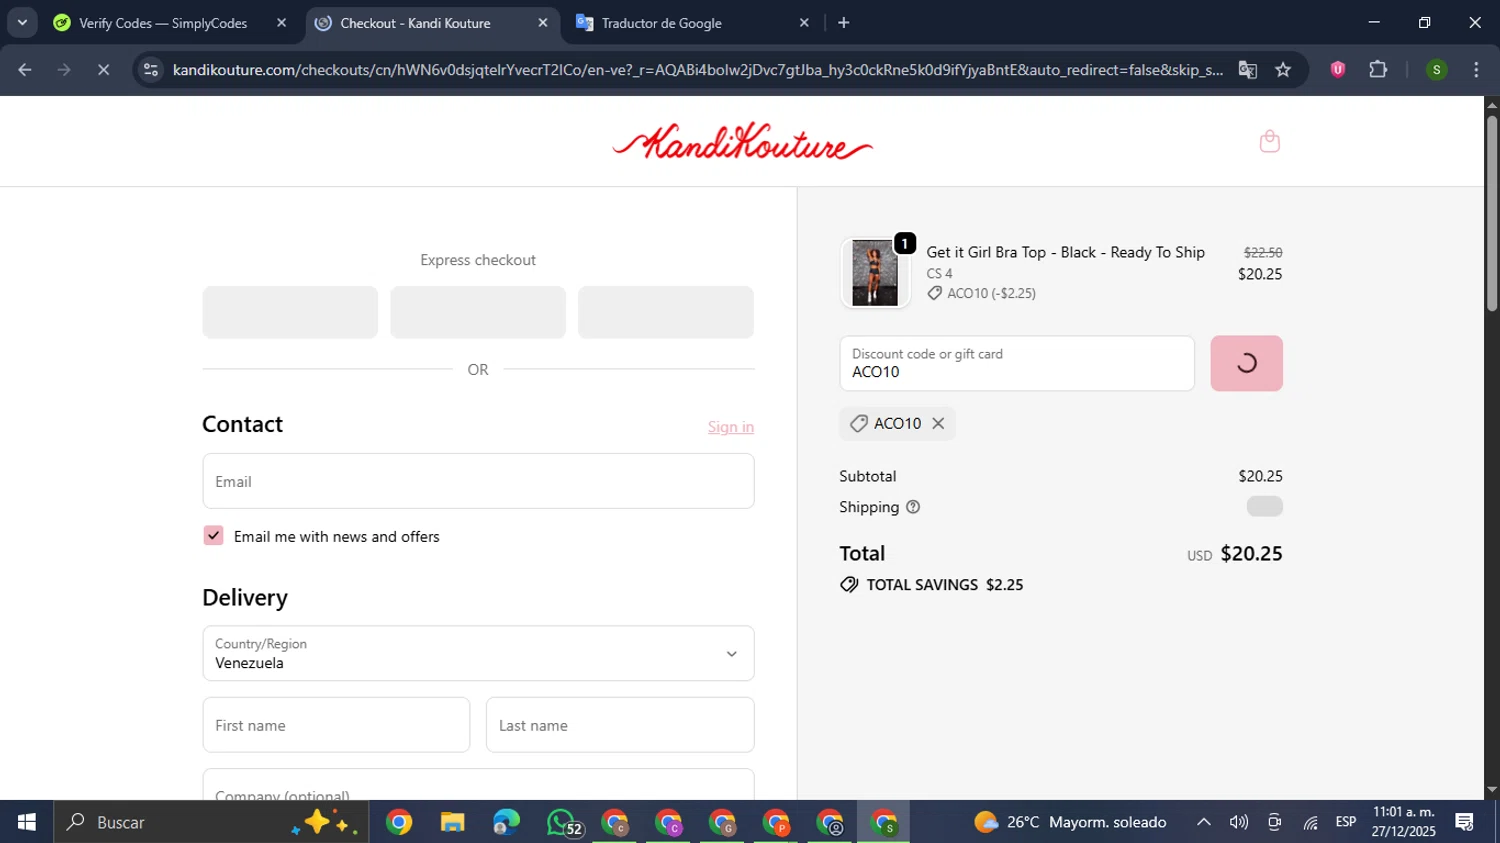Open Chrome from the taskbar first icon
The image size is (1500, 843).
(x=399, y=822)
